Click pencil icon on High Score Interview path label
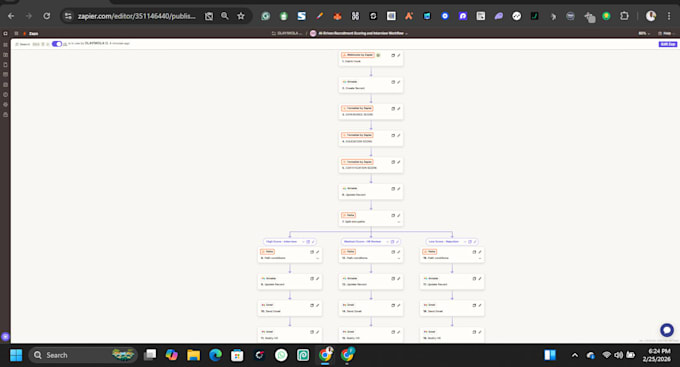Viewport: 680px width, 367px height. click(313, 242)
